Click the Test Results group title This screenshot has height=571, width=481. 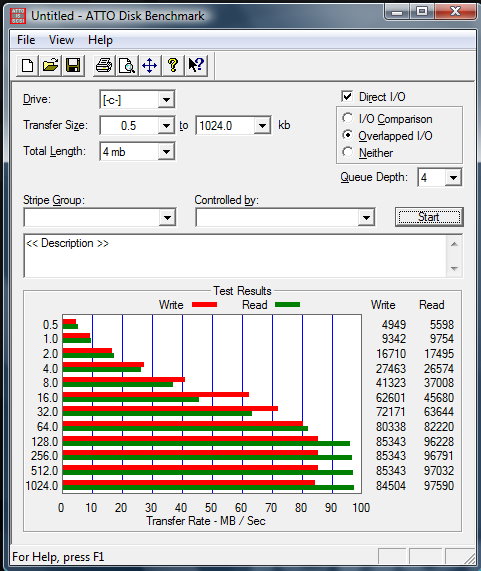point(242,291)
